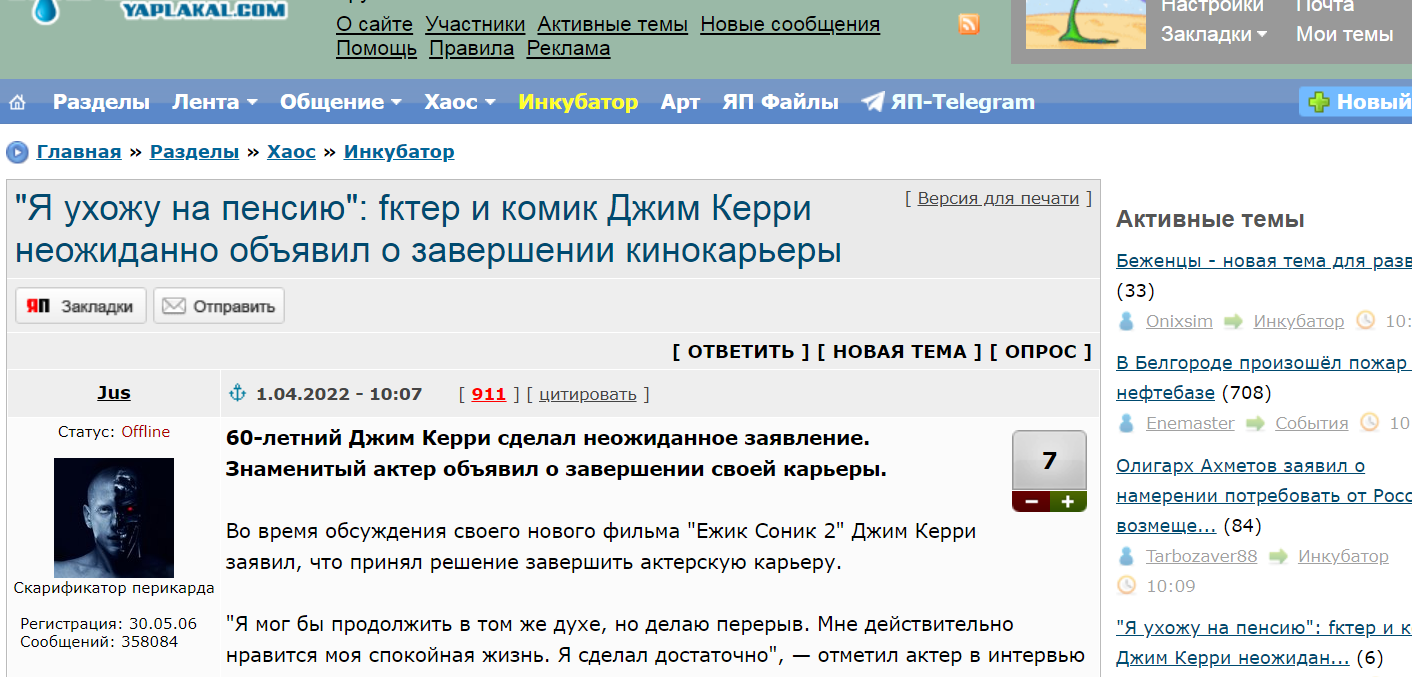Open События section link in sidebar
This screenshot has height=677, width=1412.
pyautogui.click(x=1311, y=423)
